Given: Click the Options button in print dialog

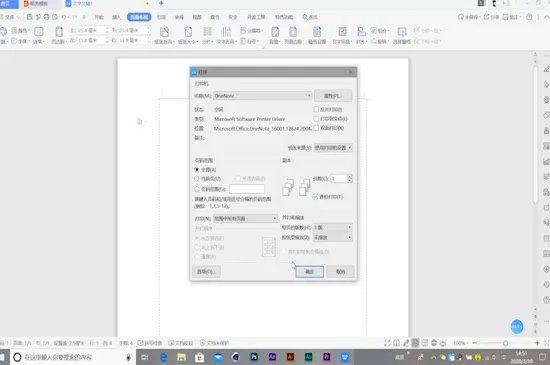Looking at the screenshot, I should tap(206, 272).
